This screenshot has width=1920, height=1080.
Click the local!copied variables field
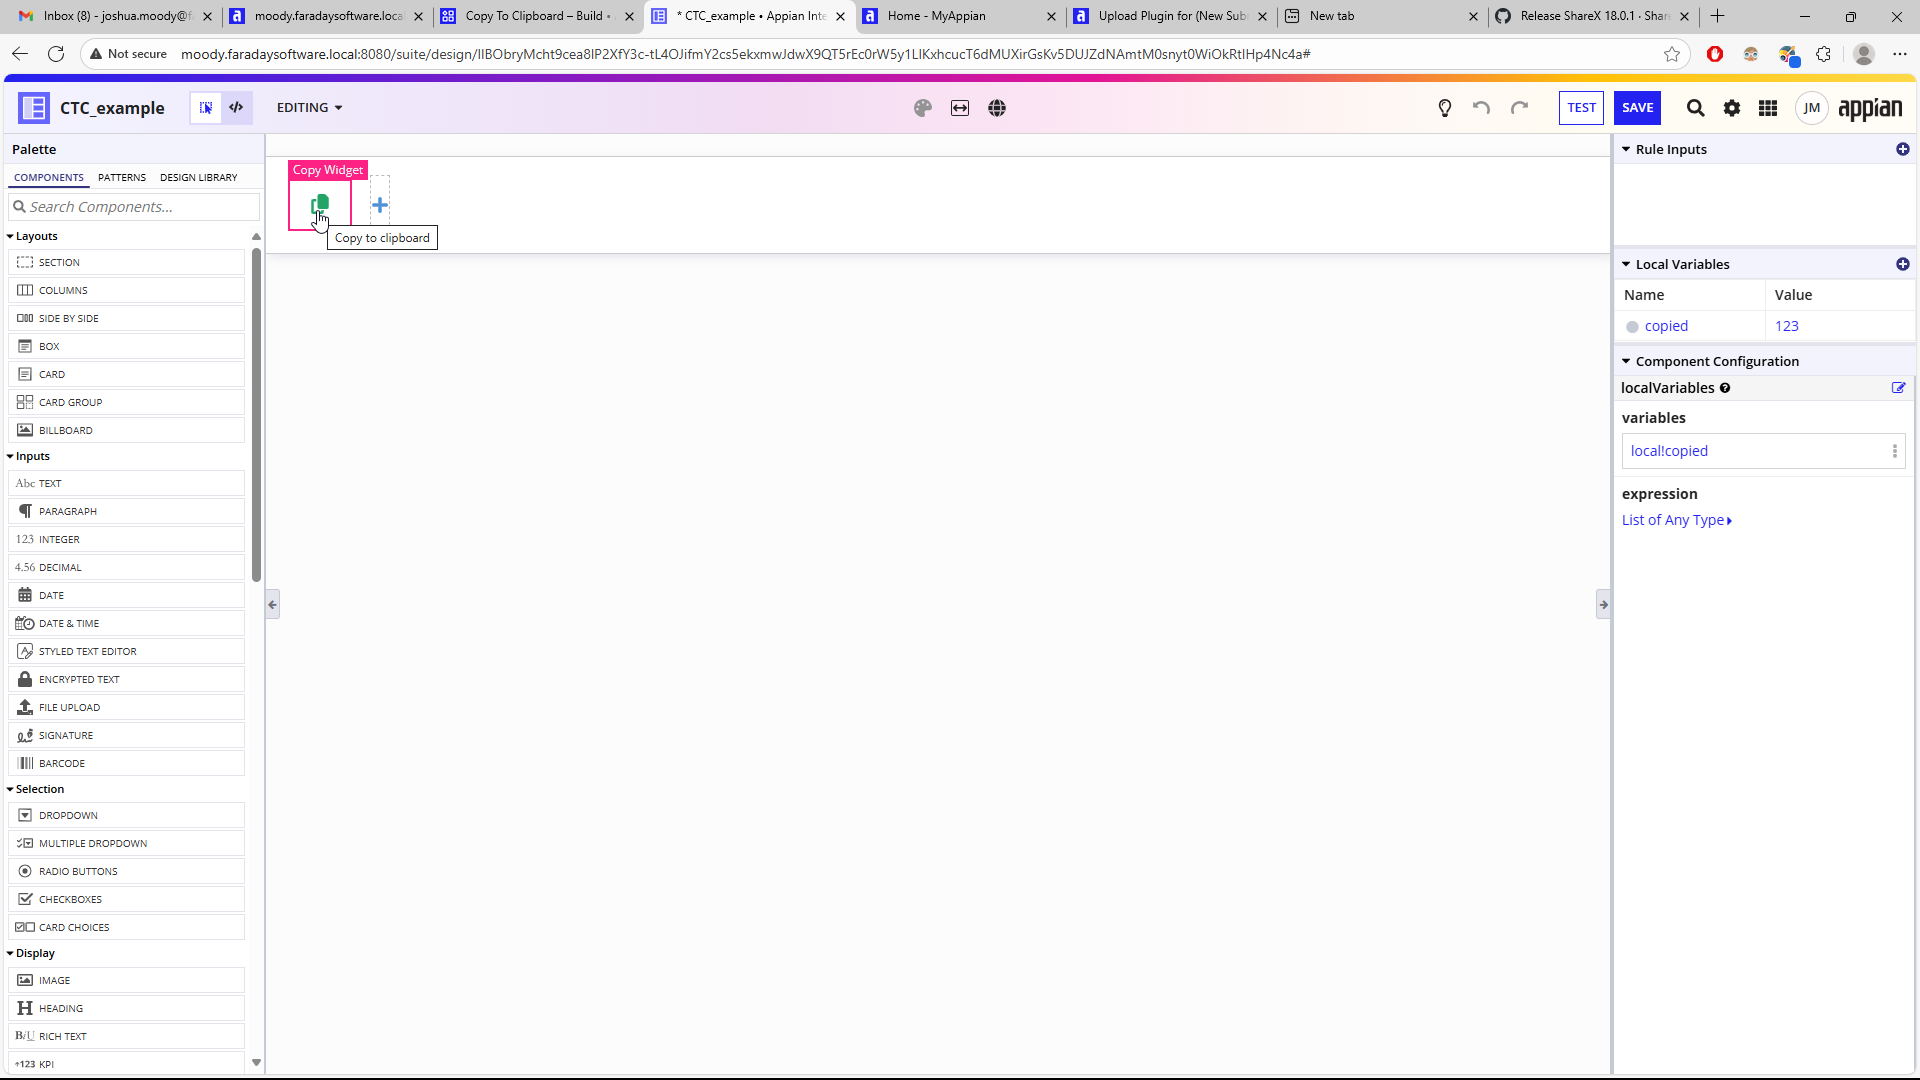(1763, 452)
